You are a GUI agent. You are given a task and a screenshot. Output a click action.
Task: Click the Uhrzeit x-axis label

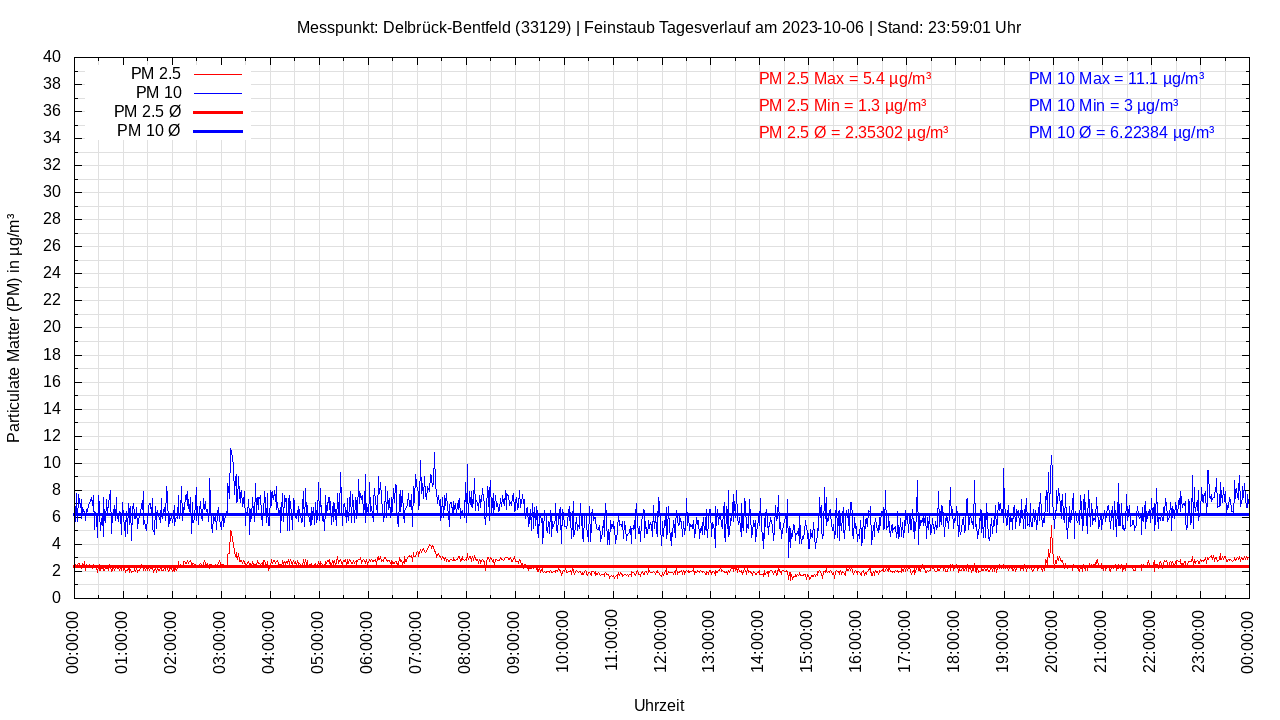(659, 705)
